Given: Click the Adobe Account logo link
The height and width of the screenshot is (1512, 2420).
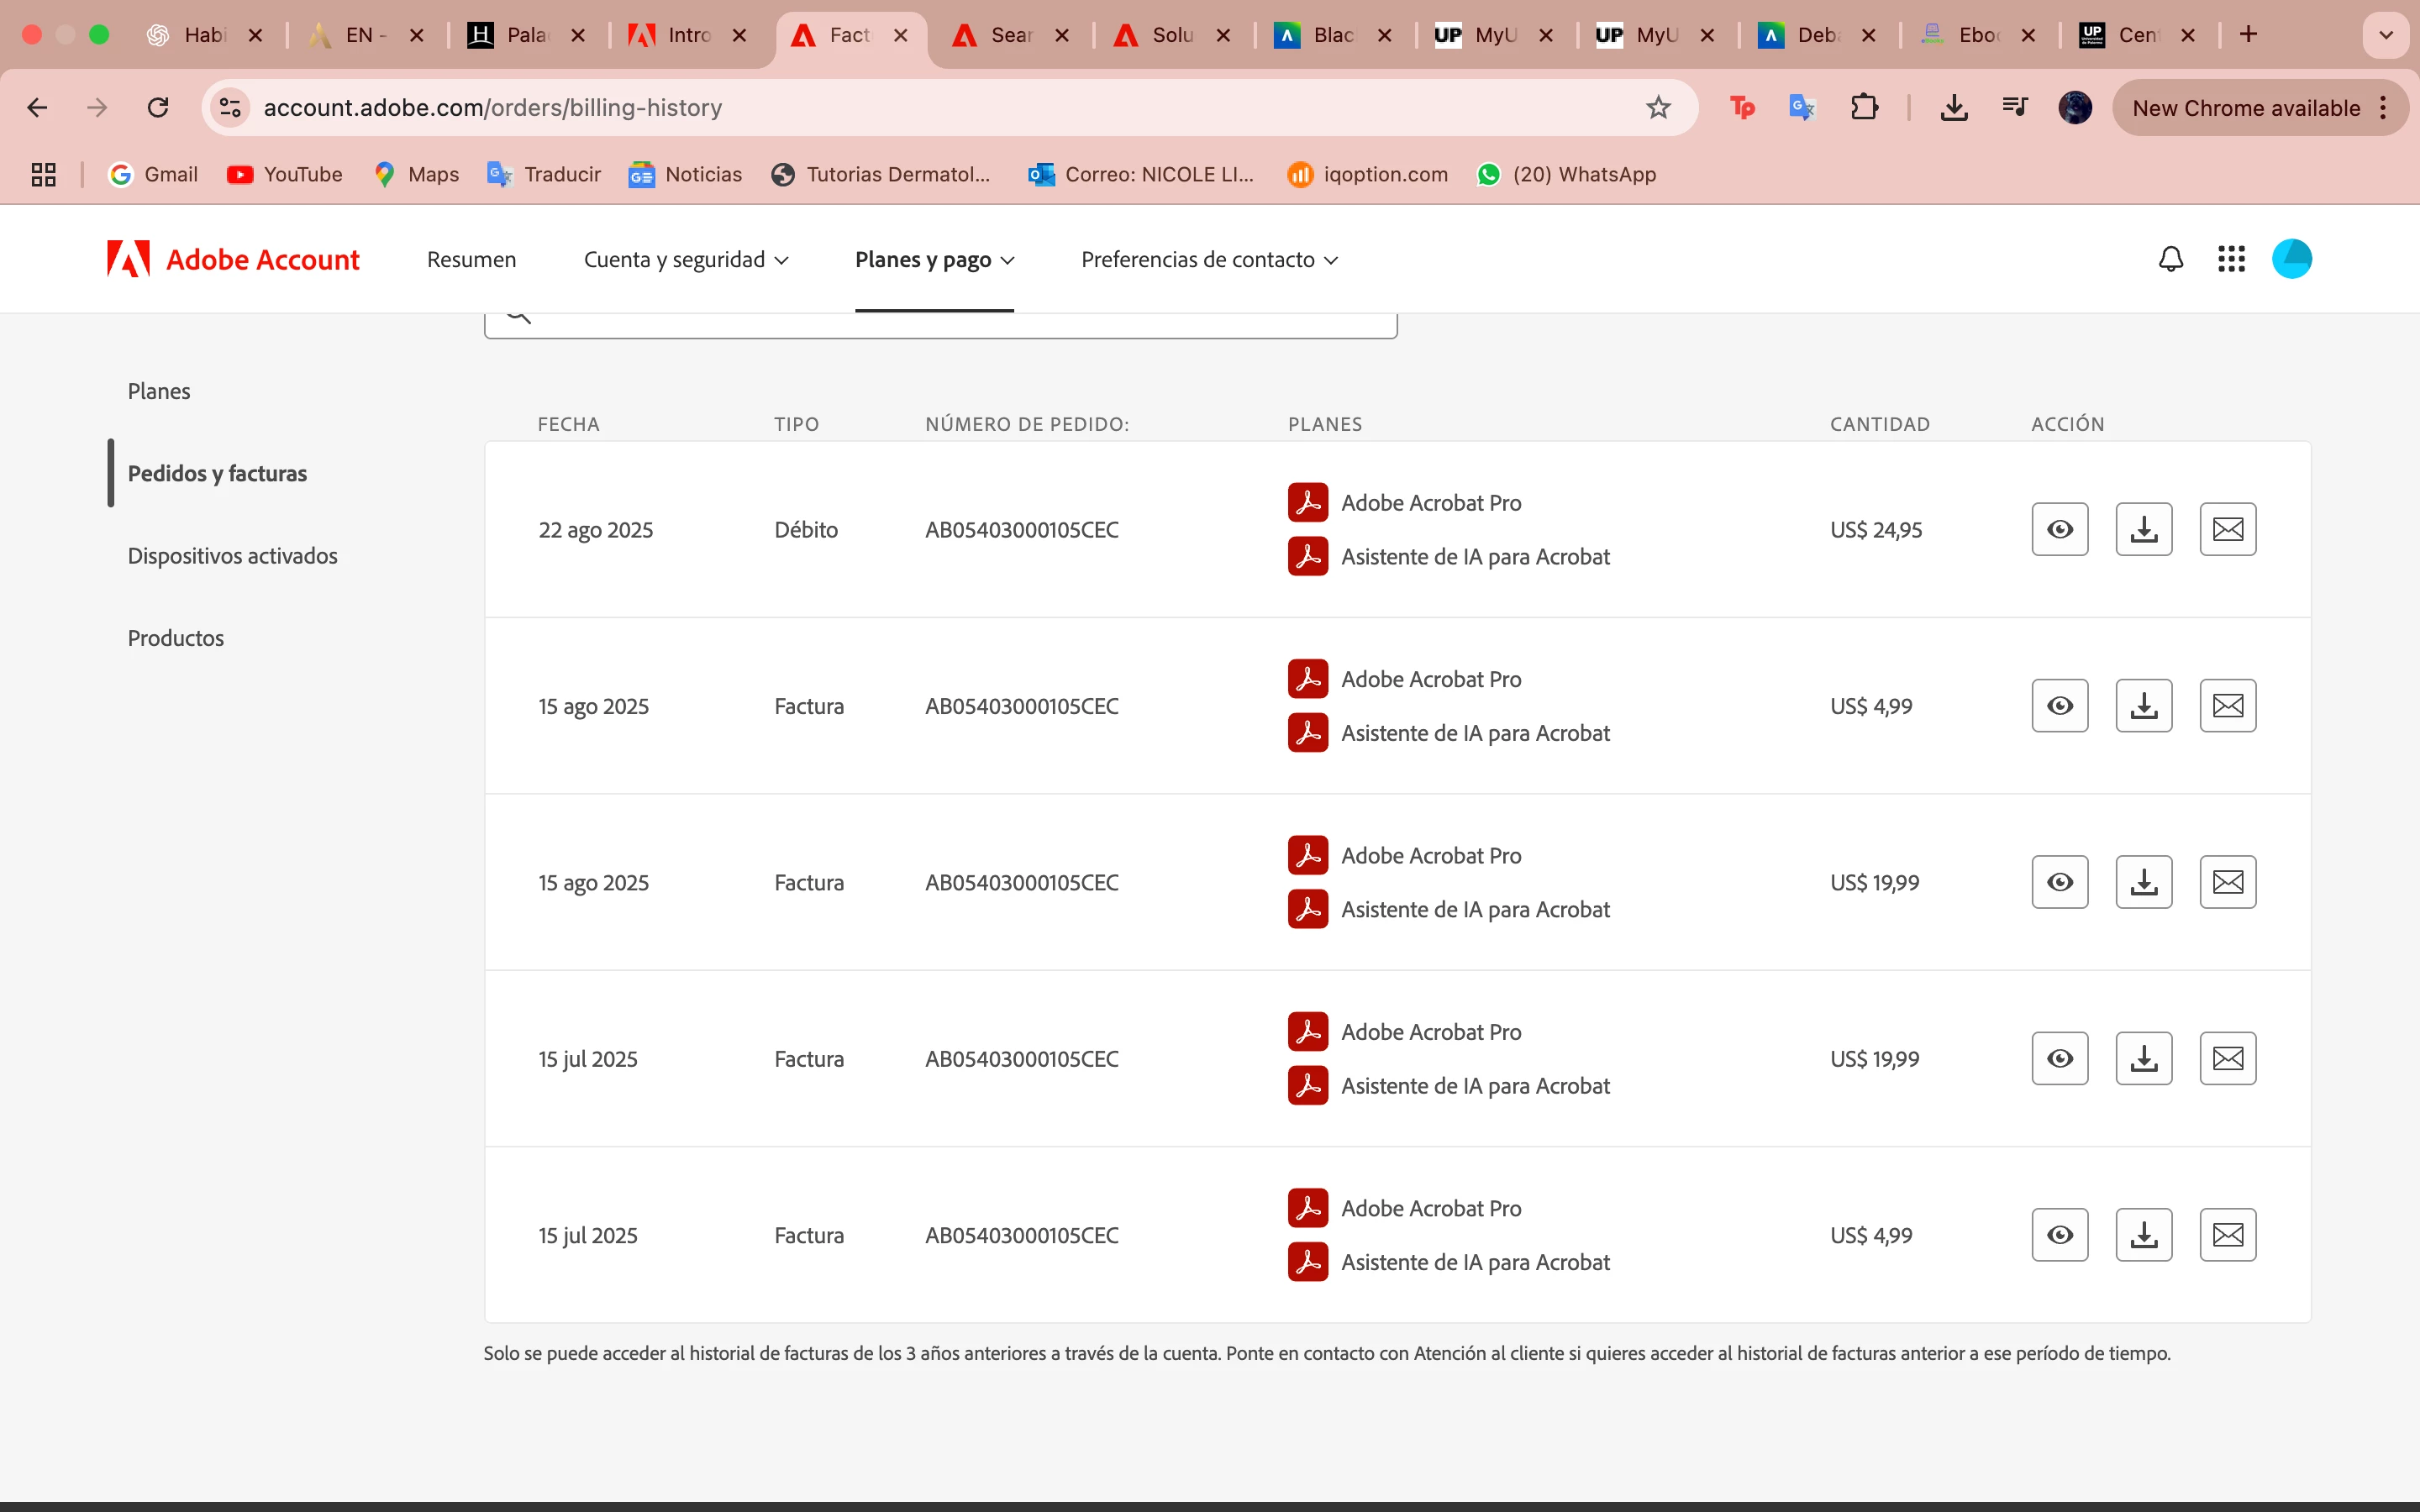Looking at the screenshot, I should [x=233, y=260].
